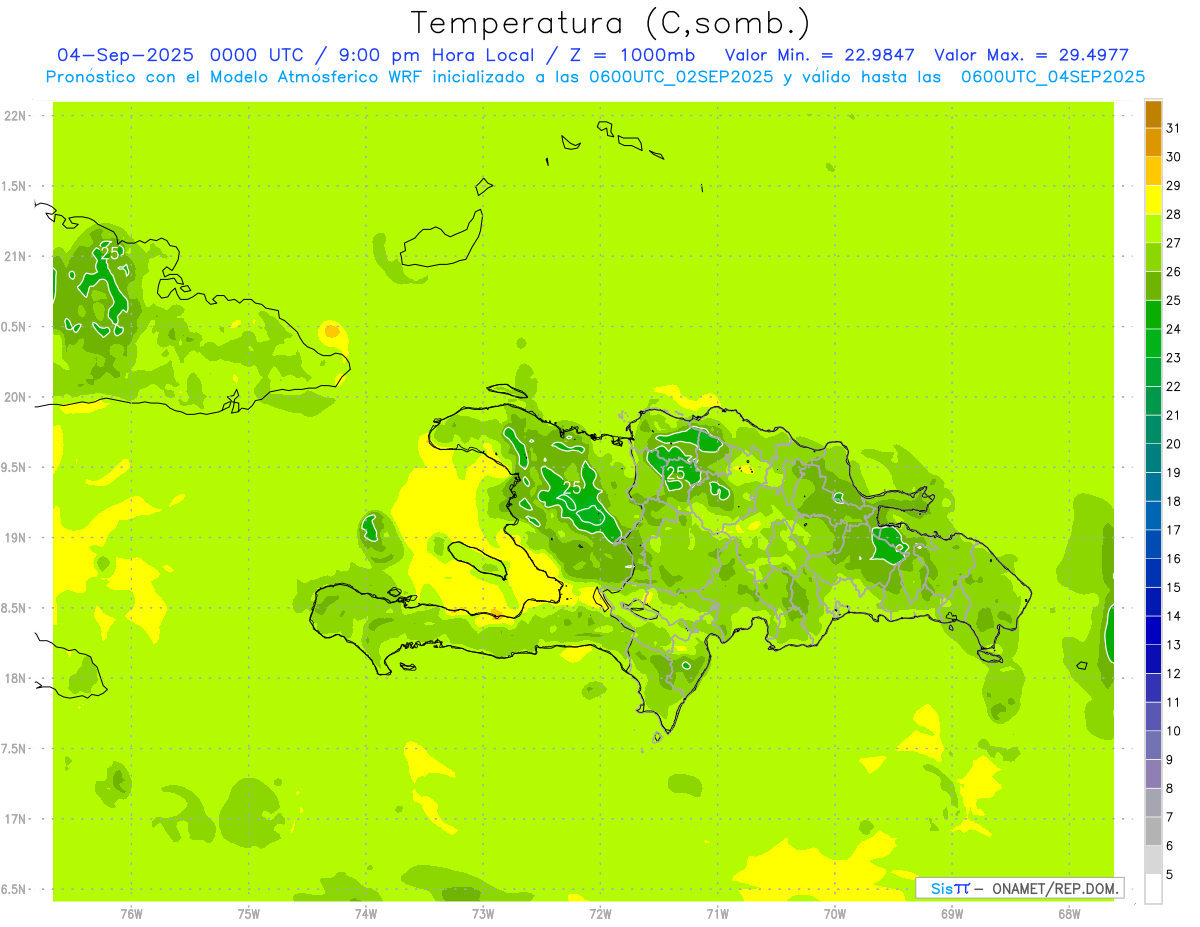Viewport: 1200px width, 927px height.
Task: Click the '19N' latitude label
Action: pos(16,538)
